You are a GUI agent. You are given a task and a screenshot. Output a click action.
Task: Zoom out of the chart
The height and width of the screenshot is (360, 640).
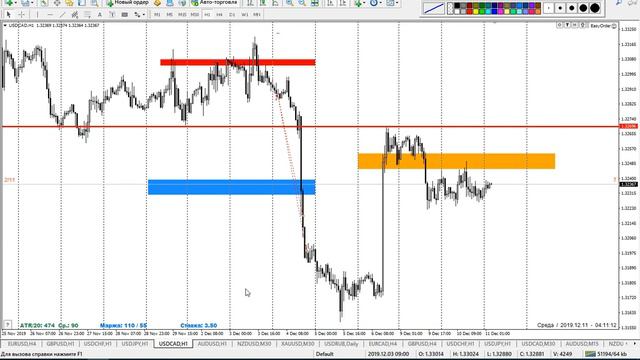pos(302,3)
